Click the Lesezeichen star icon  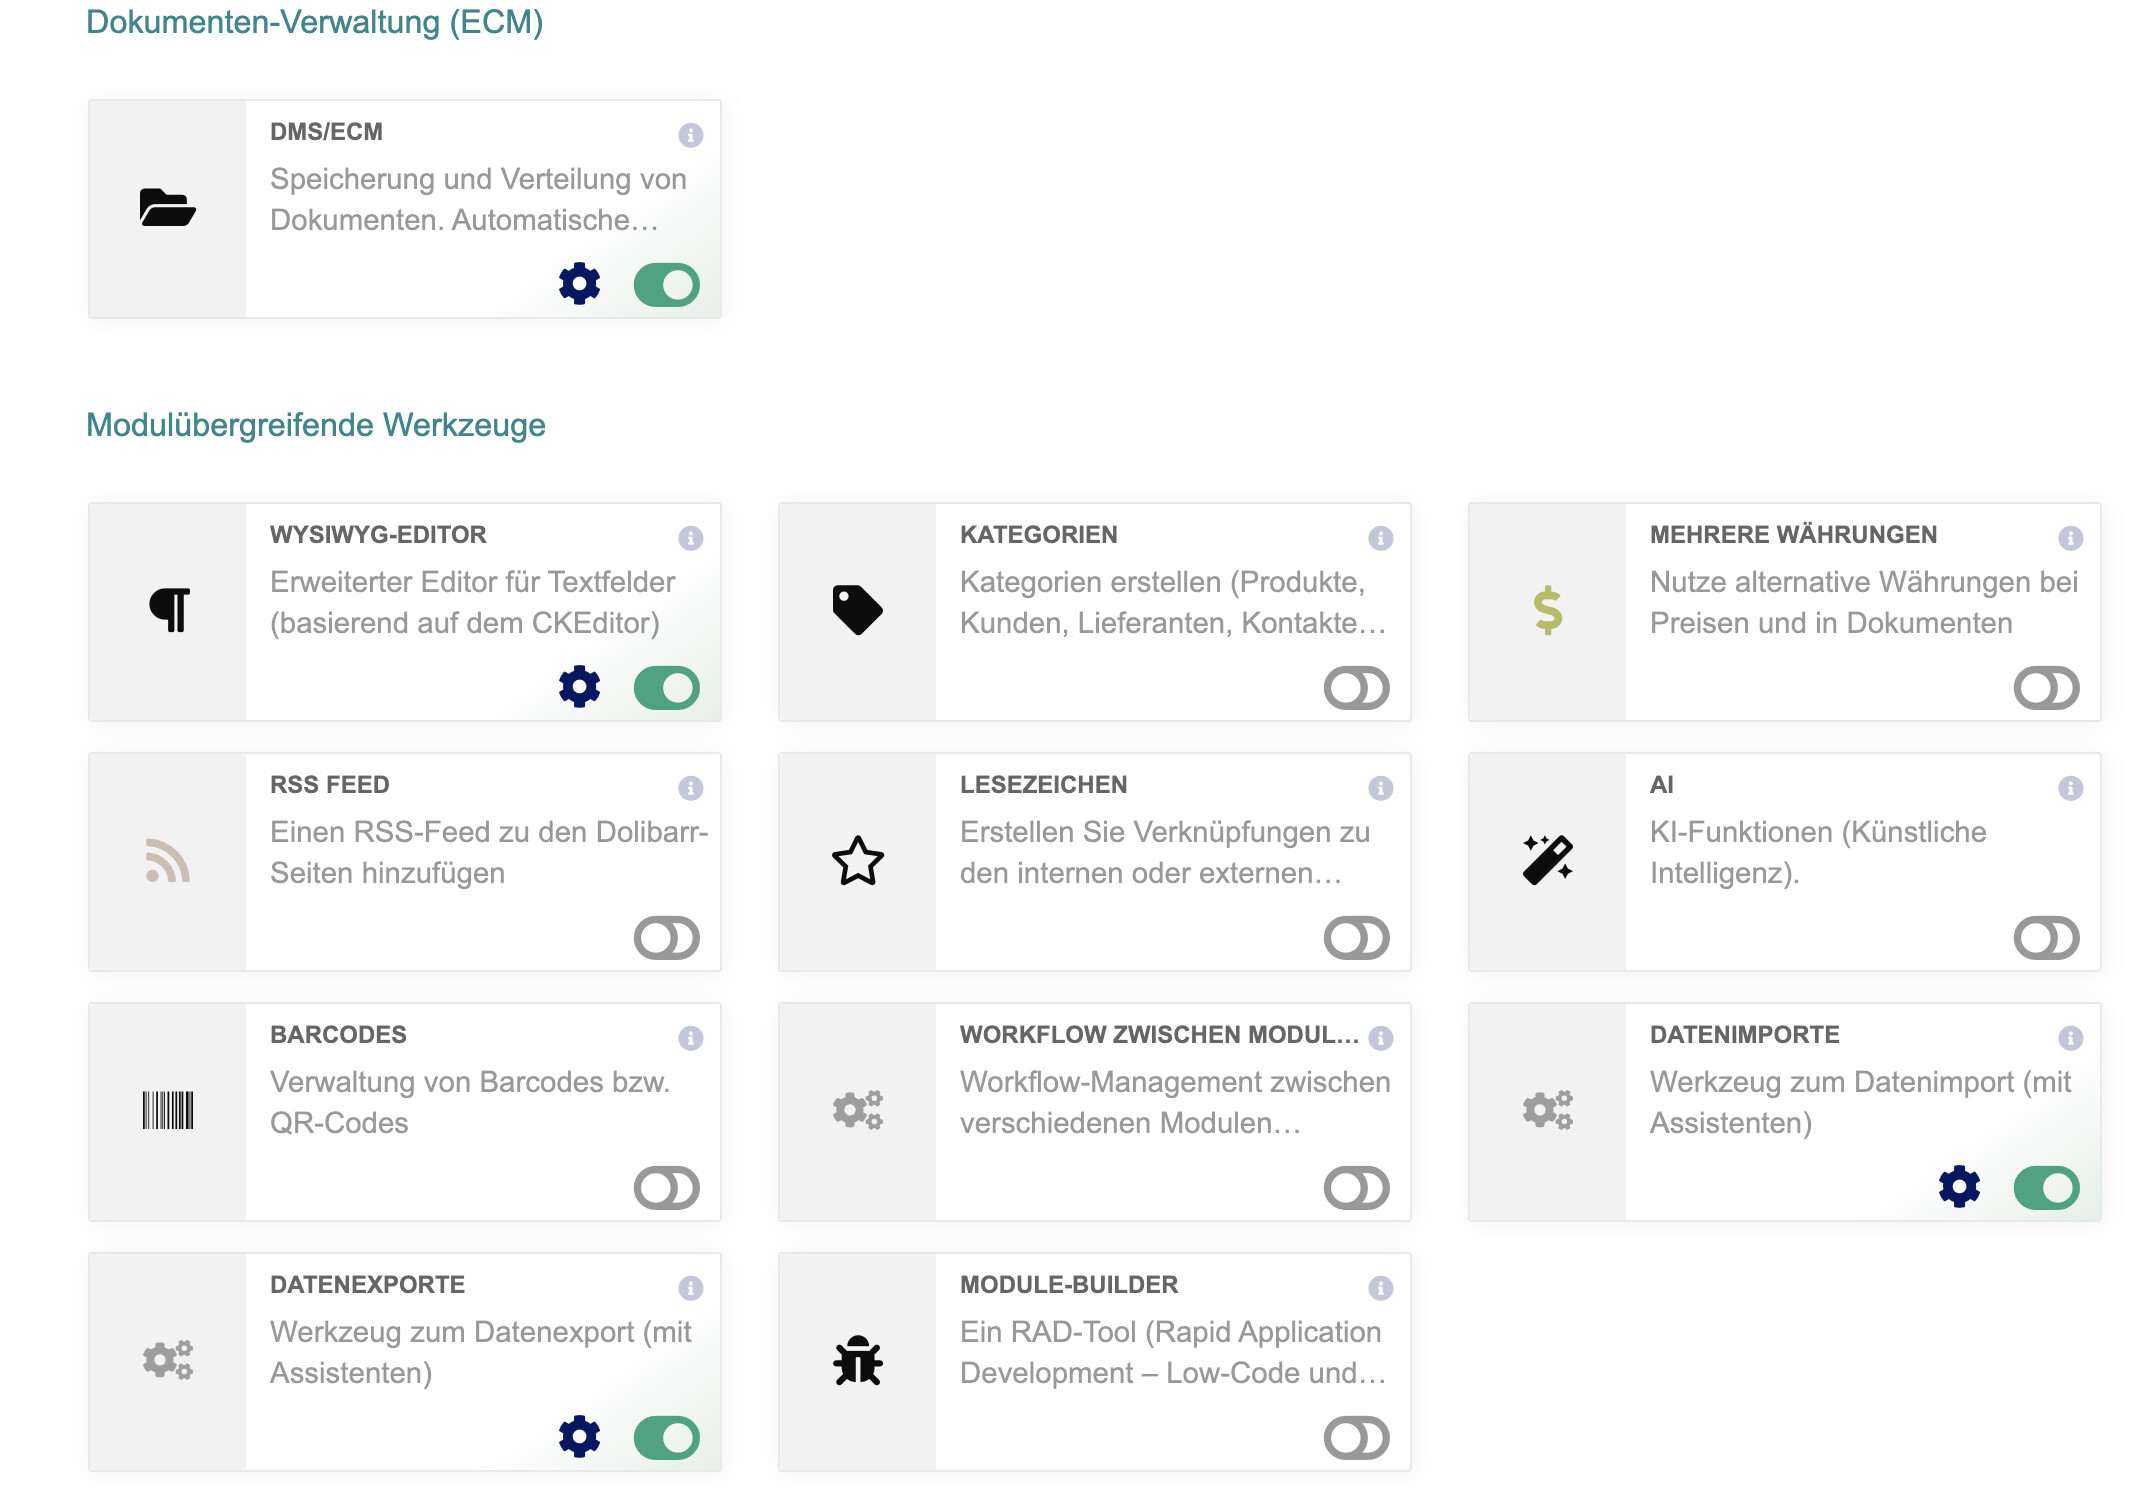point(858,861)
